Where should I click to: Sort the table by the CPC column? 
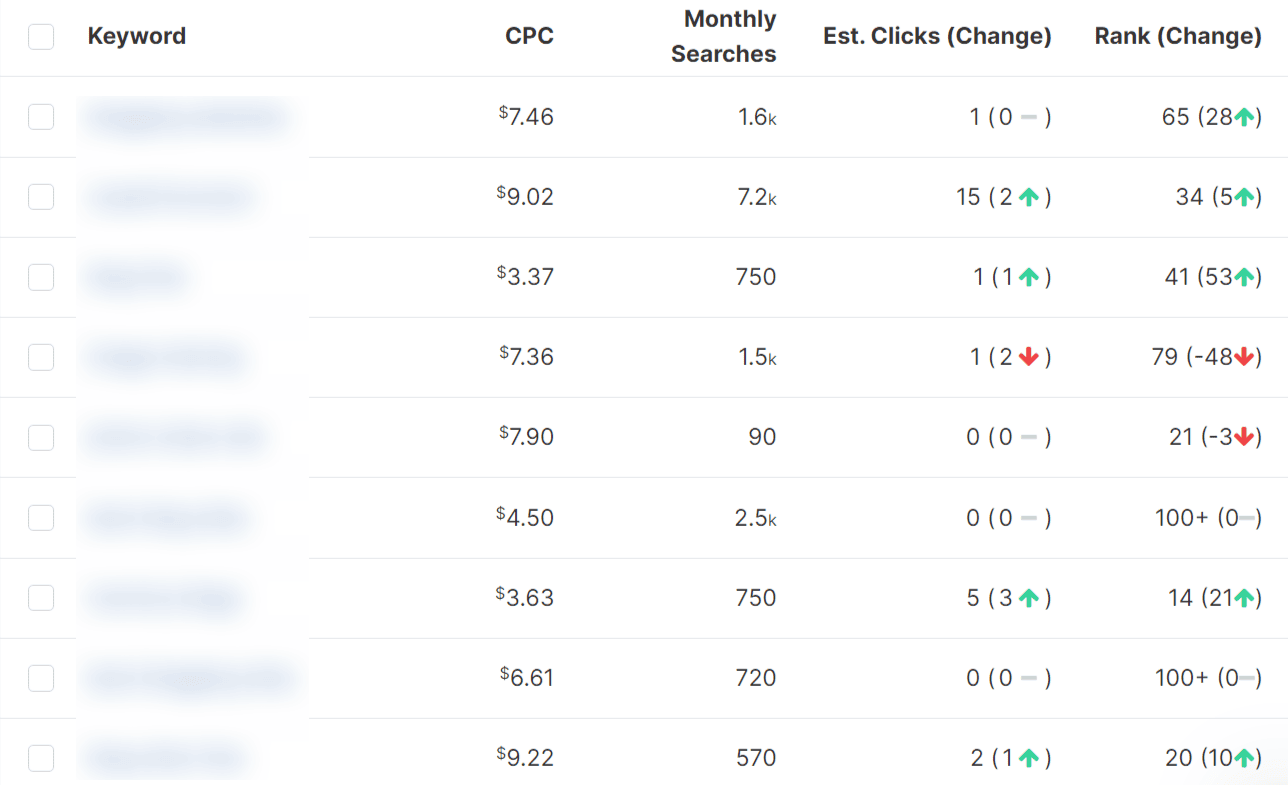pos(529,36)
